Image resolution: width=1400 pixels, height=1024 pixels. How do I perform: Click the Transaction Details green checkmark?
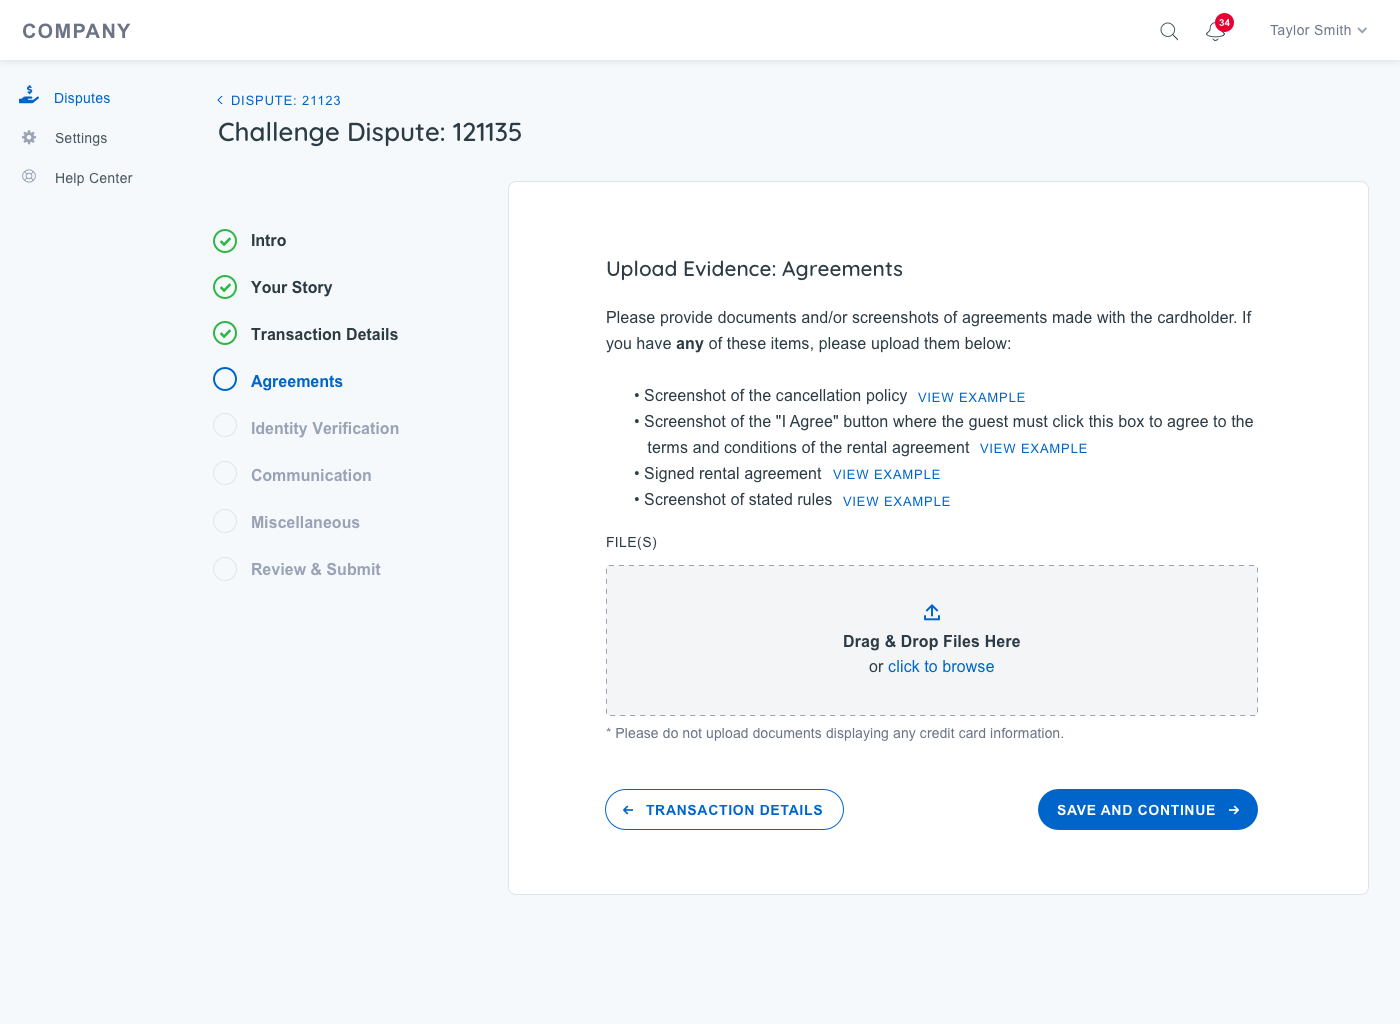coord(225,334)
